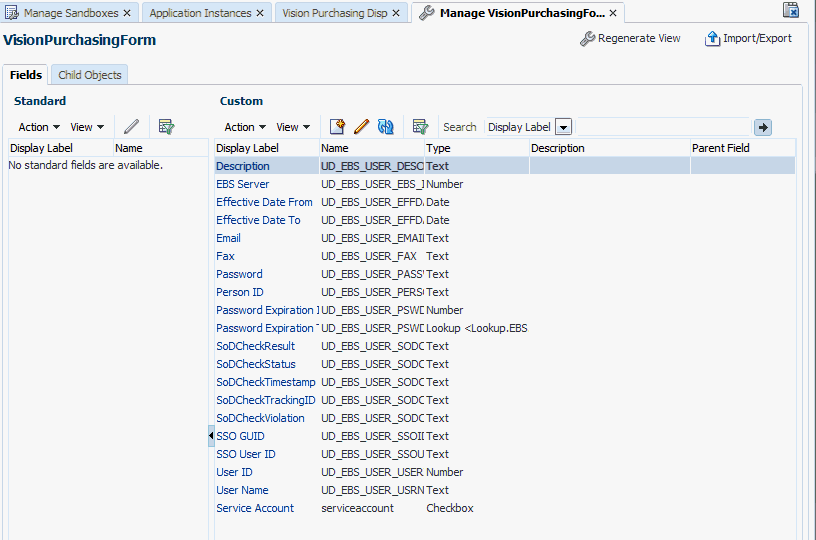816x540 pixels.
Task: Sort by Custom Display Label column header
Action: click(x=267, y=148)
